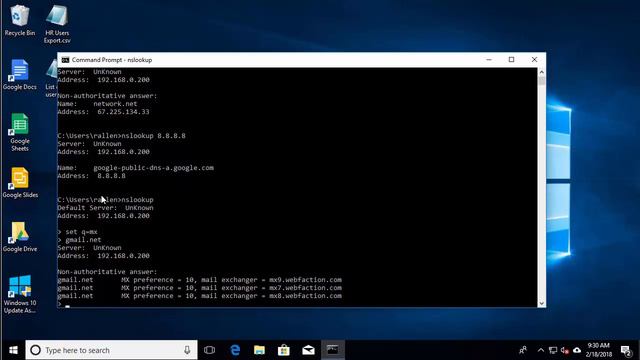This screenshot has width=640, height=360.
Task: Click the 'network.net' name line
Action: point(98,104)
